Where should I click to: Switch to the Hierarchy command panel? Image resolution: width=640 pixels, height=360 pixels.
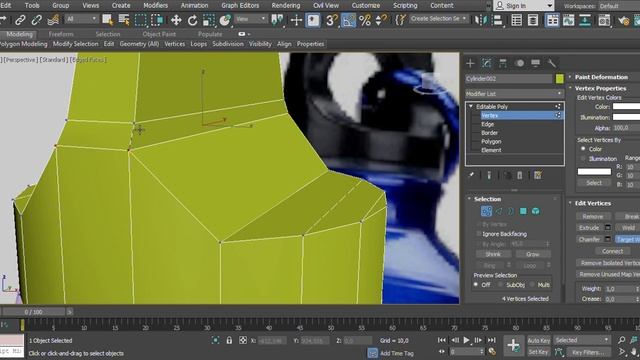click(503, 63)
